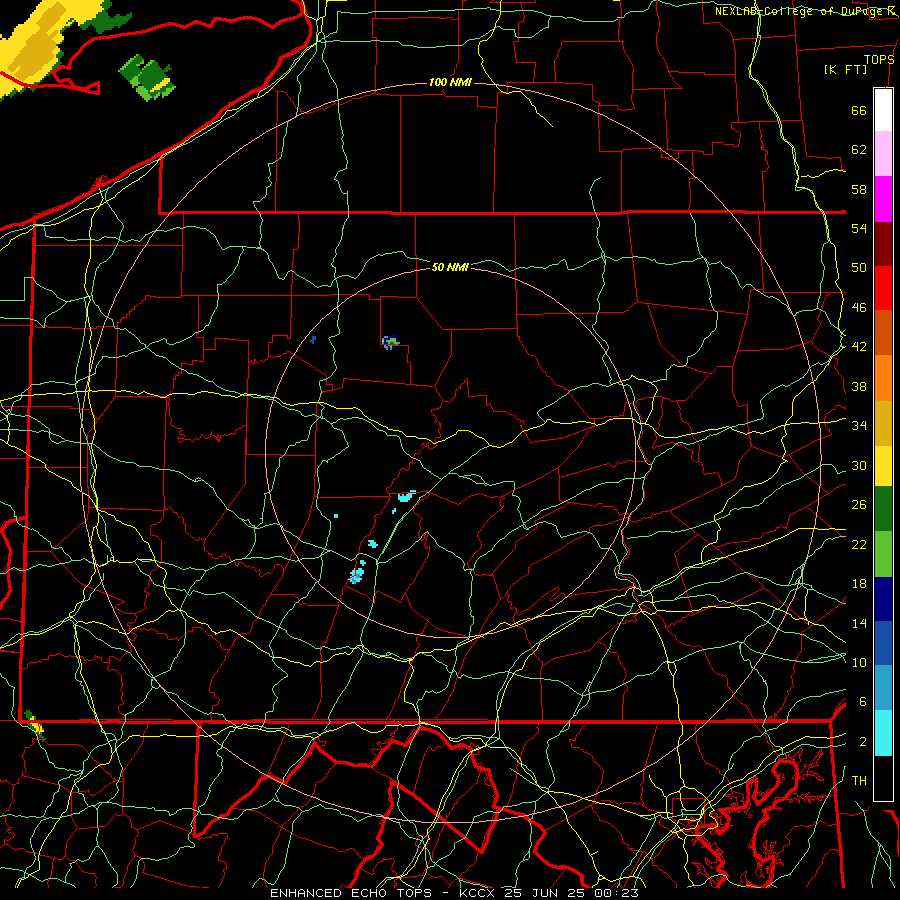
Task: Click the dark orange legend swatch near 42
Action: (x=883, y=332)
